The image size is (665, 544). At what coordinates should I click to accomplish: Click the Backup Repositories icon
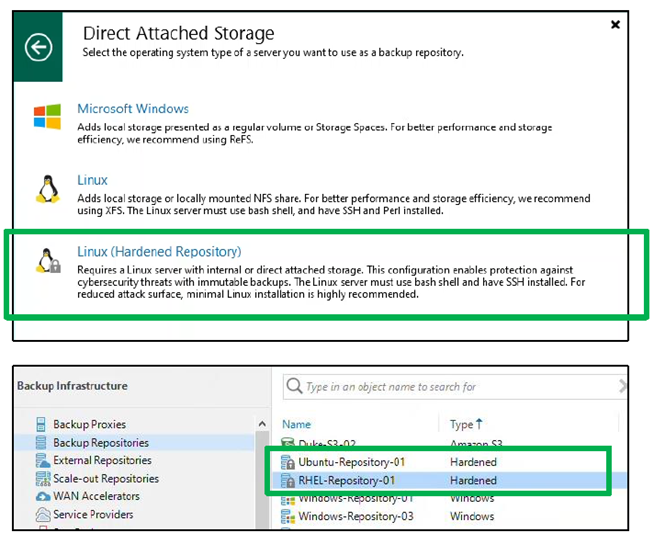click(41, 442)
